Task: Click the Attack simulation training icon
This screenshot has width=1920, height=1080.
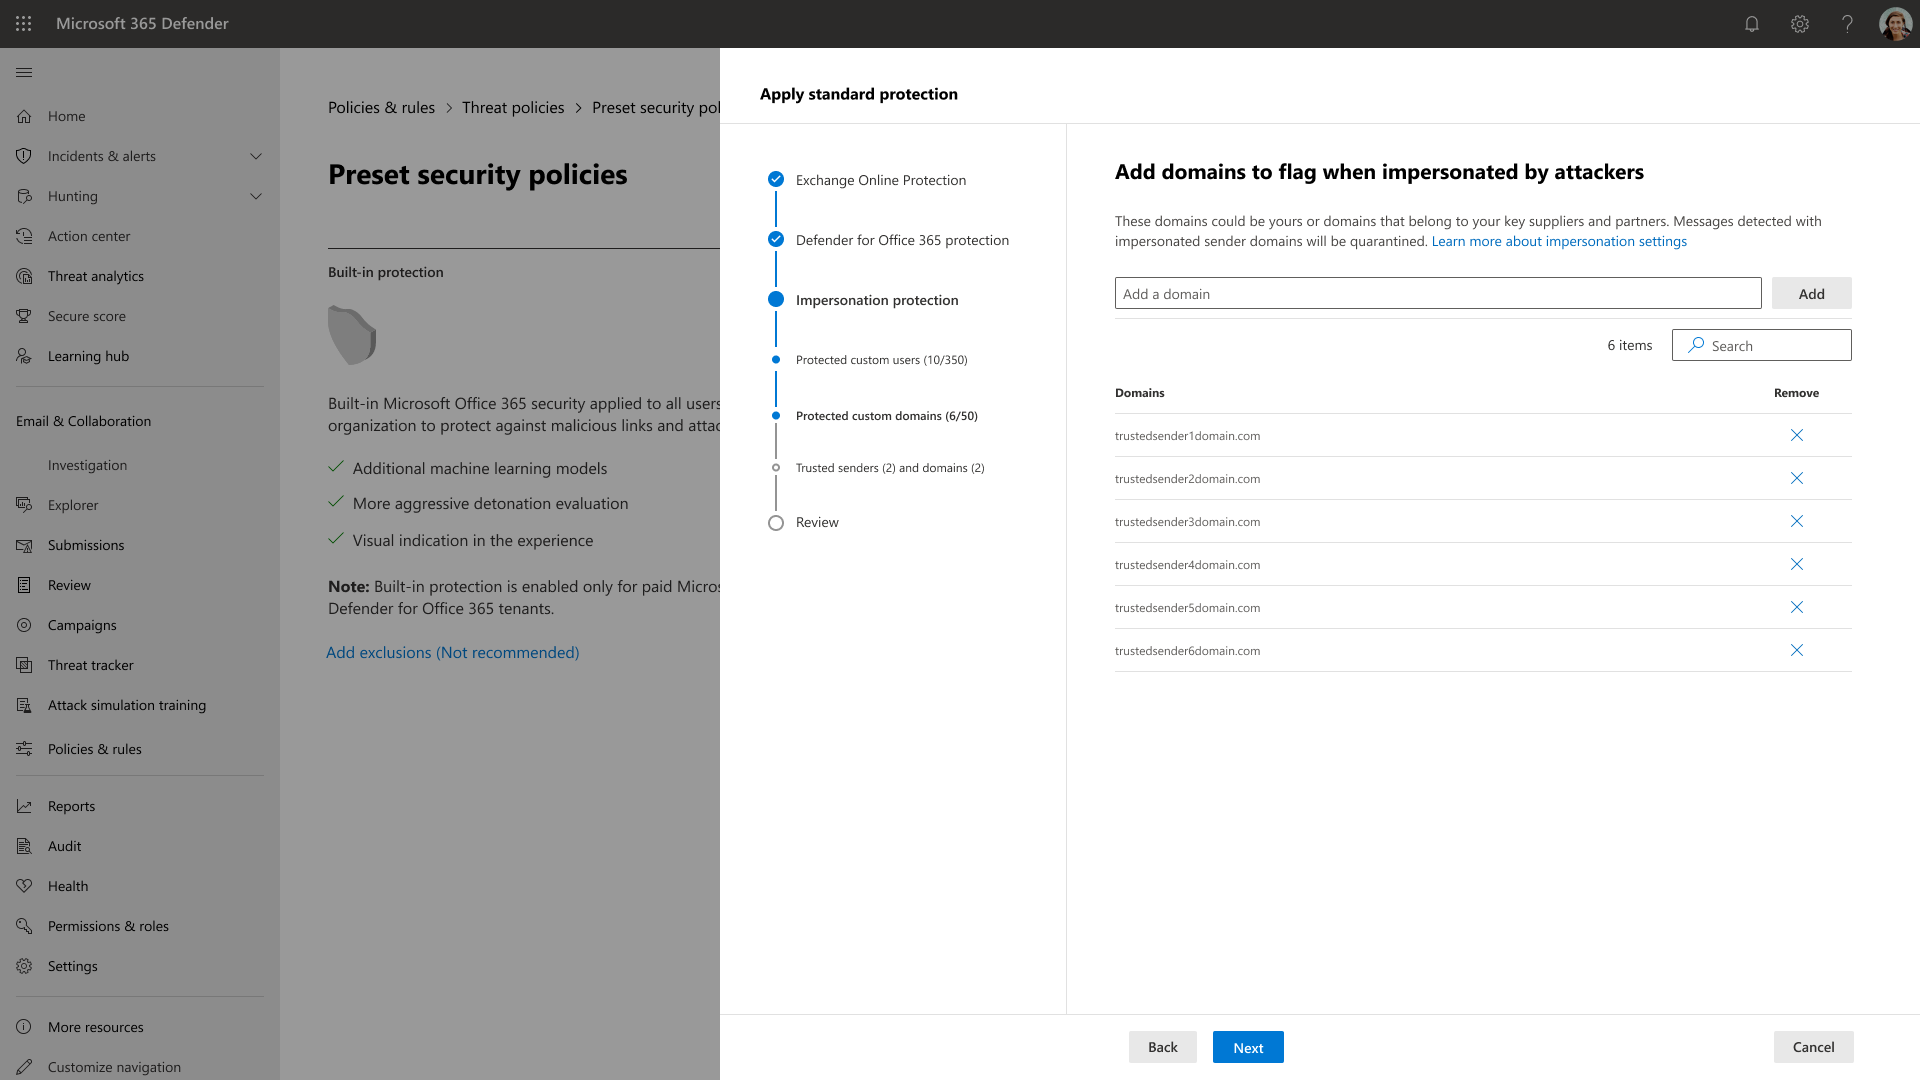Action: click(x=24, y=705)
